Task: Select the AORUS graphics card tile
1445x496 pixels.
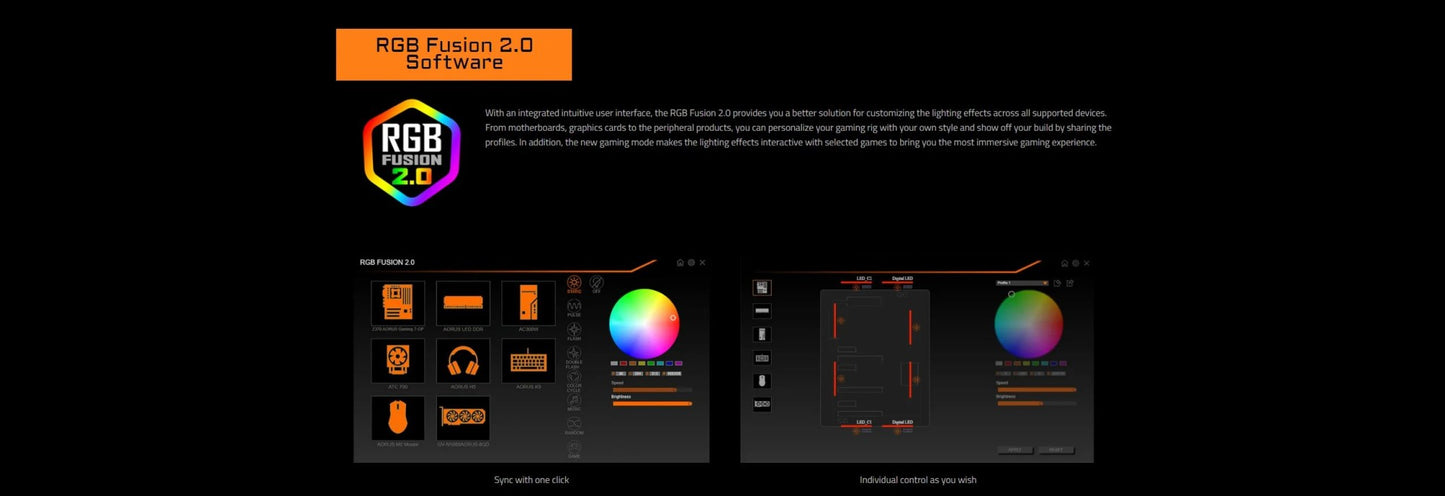Action: [x=463, y=418]
